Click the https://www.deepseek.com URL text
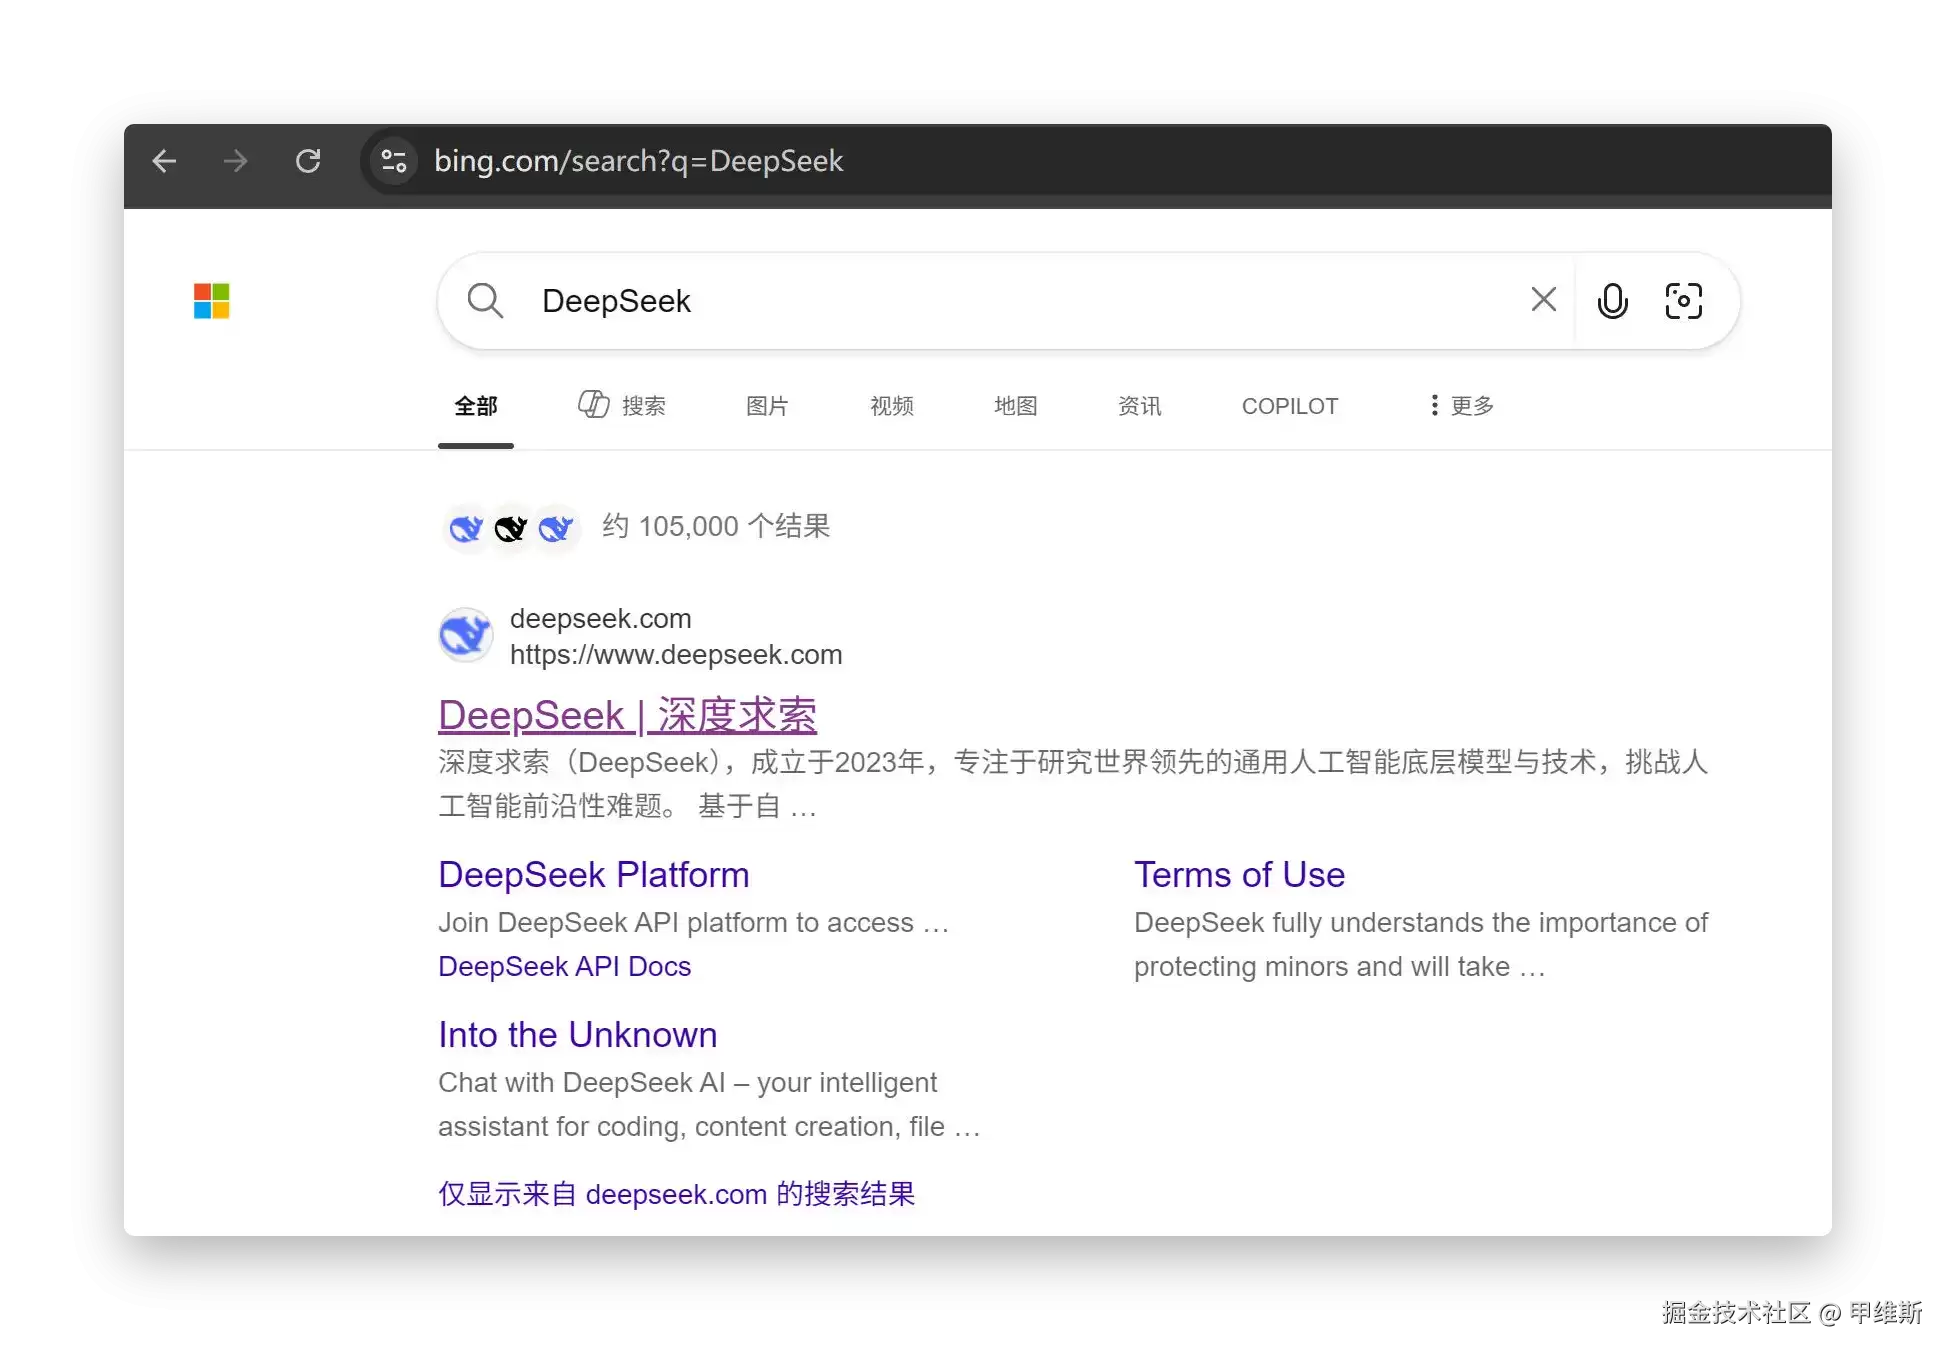Viewport: 1956px width, 1360px height. (x=676, y=655)
